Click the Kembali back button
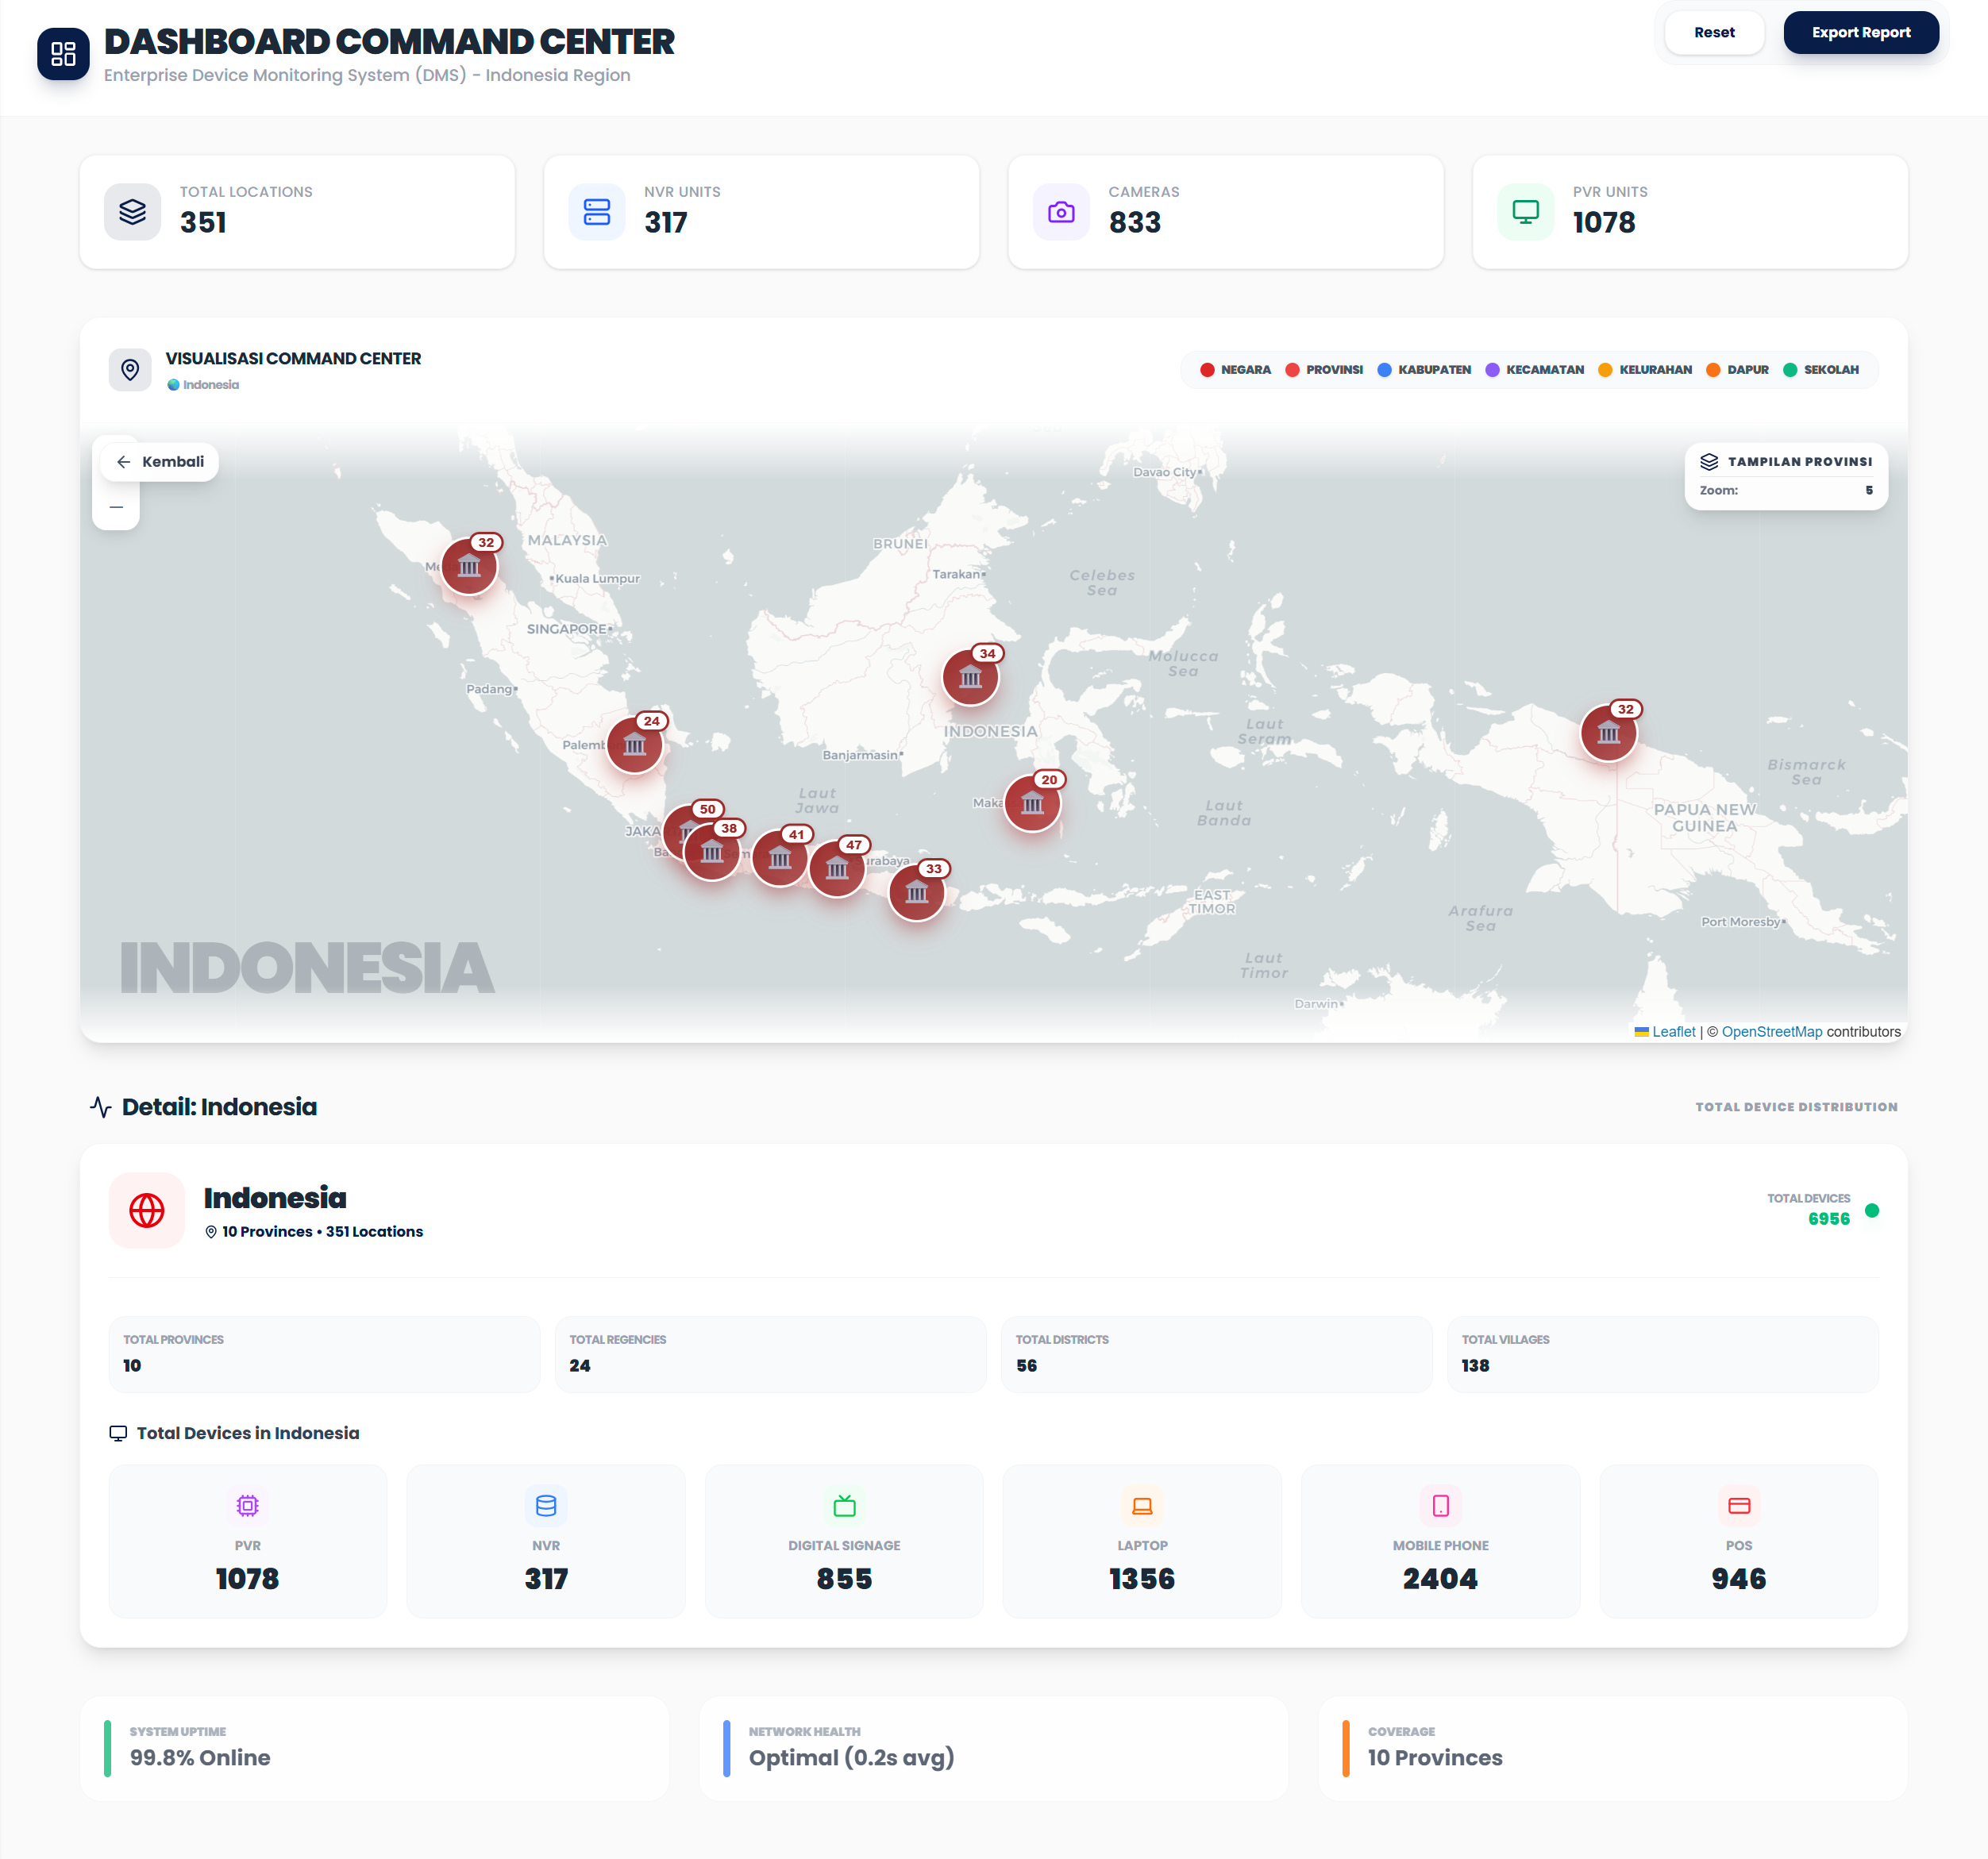 tap(160, 462)
